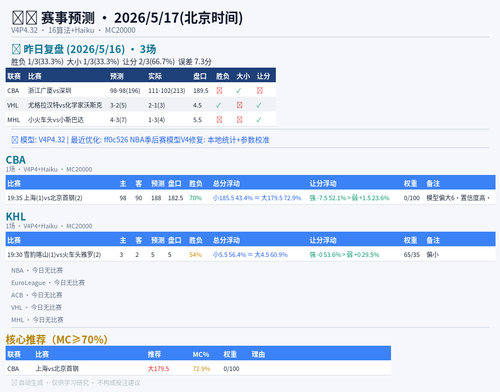
Task: Click the MC value 72.9% in the core picks row
Action: coord(201,369)
